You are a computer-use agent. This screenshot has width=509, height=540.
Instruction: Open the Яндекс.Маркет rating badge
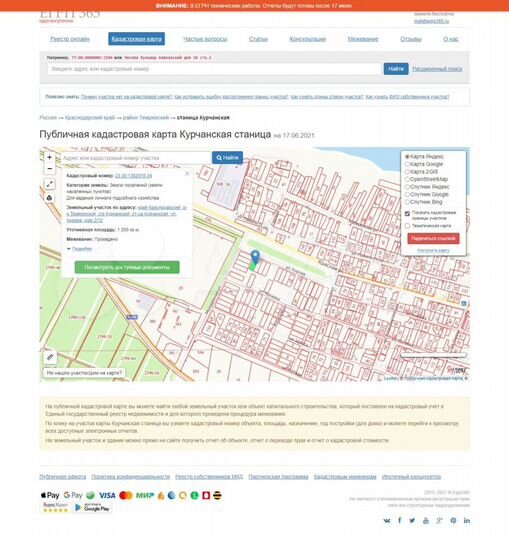tap(55, 507)
